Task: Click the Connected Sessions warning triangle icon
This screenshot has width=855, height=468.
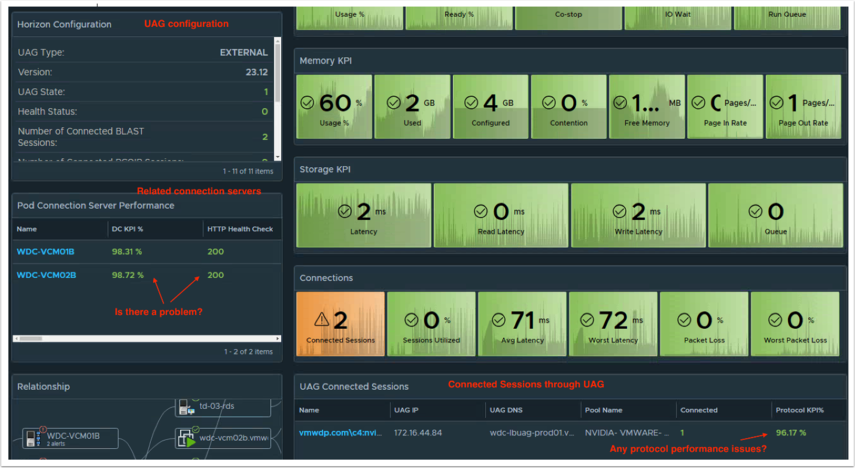Action: tap(323, 321)
